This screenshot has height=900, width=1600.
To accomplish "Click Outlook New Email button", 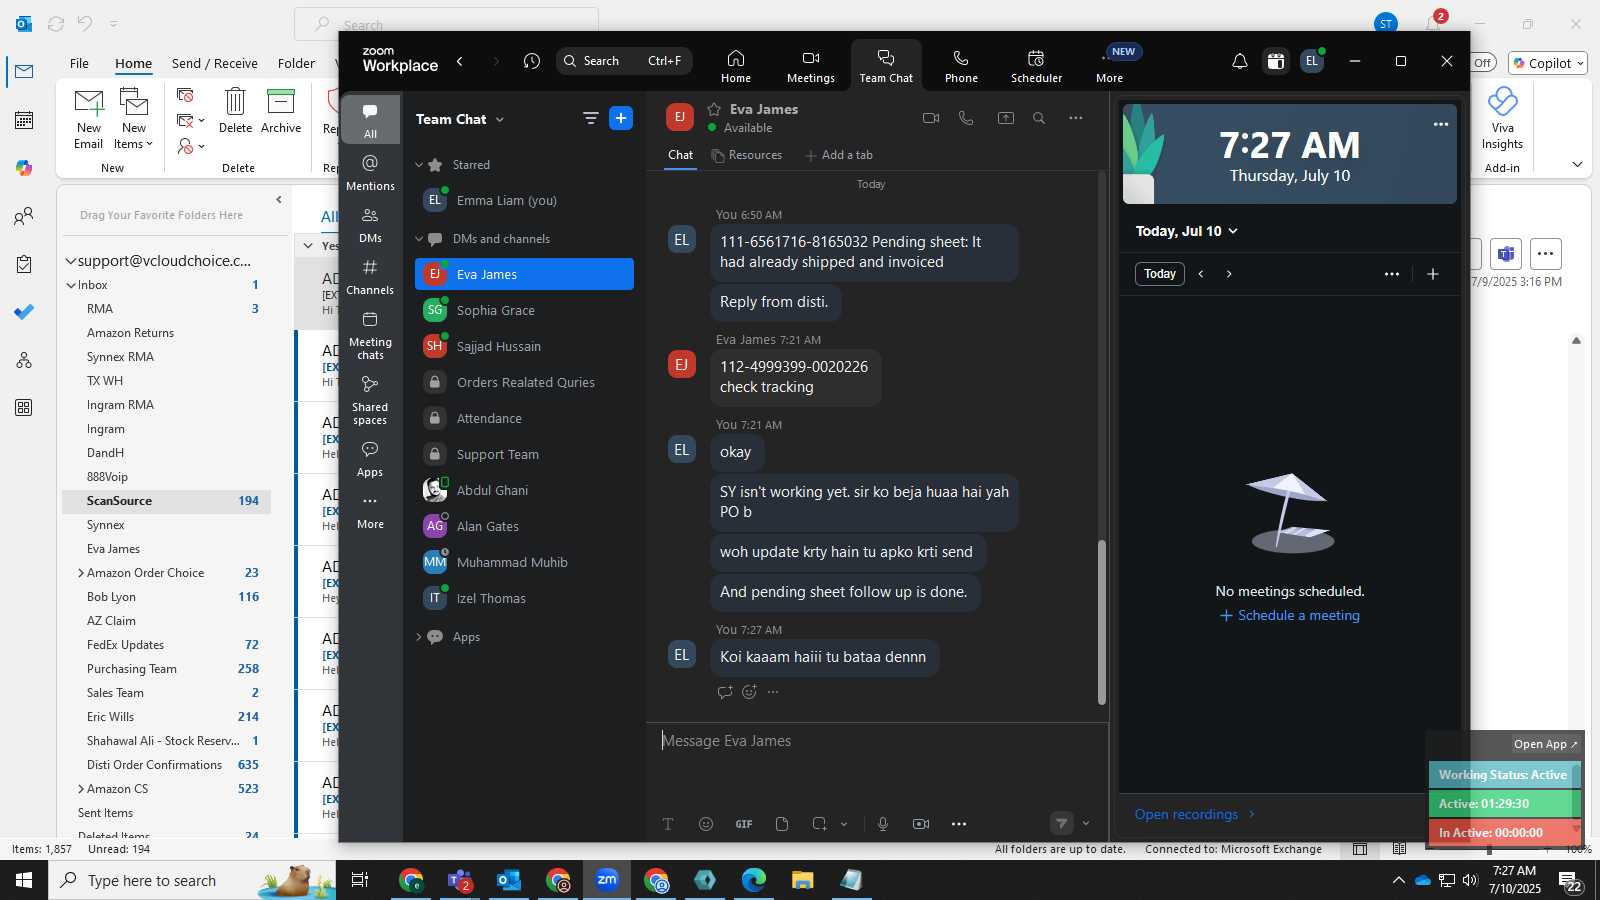I will [x=89, y=118].
